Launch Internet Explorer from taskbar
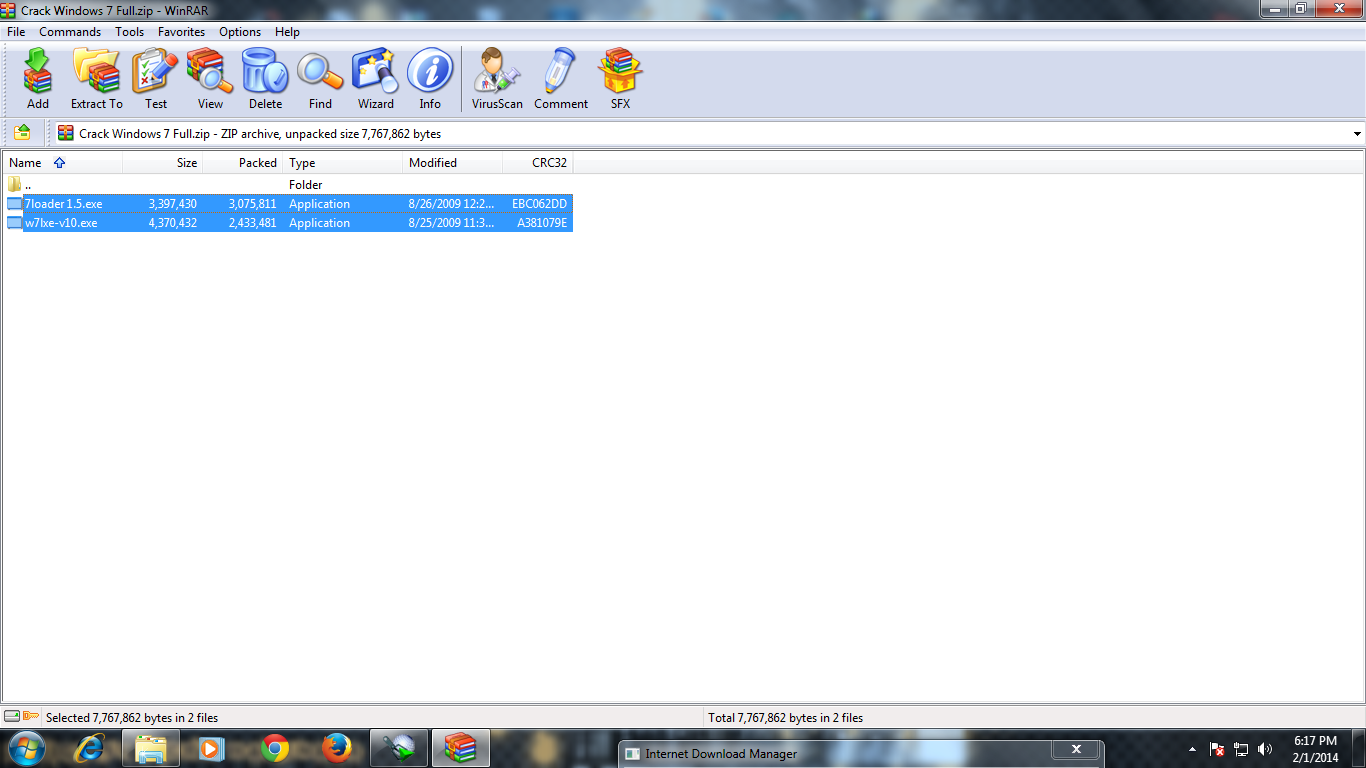The image size is (1366, 768). (90, 748)
